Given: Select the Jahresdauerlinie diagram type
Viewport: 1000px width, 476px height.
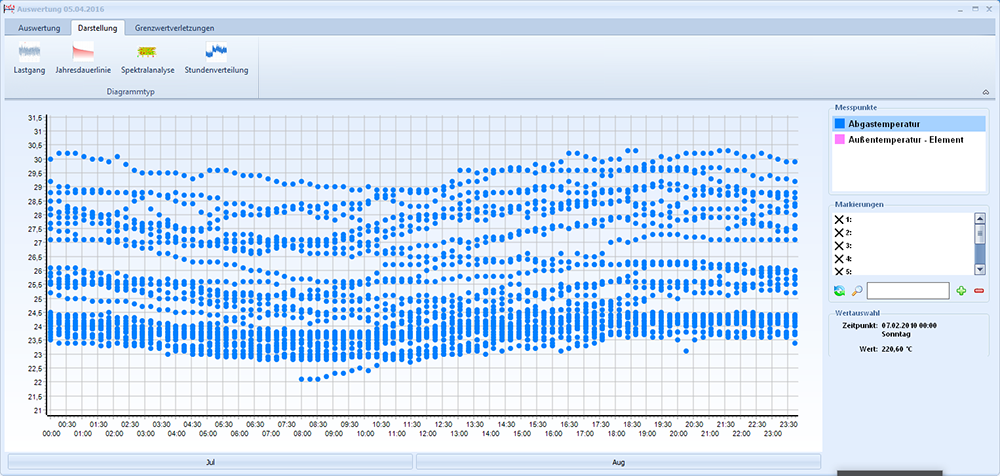Looking at the screenshot, I should pos(83,58).
